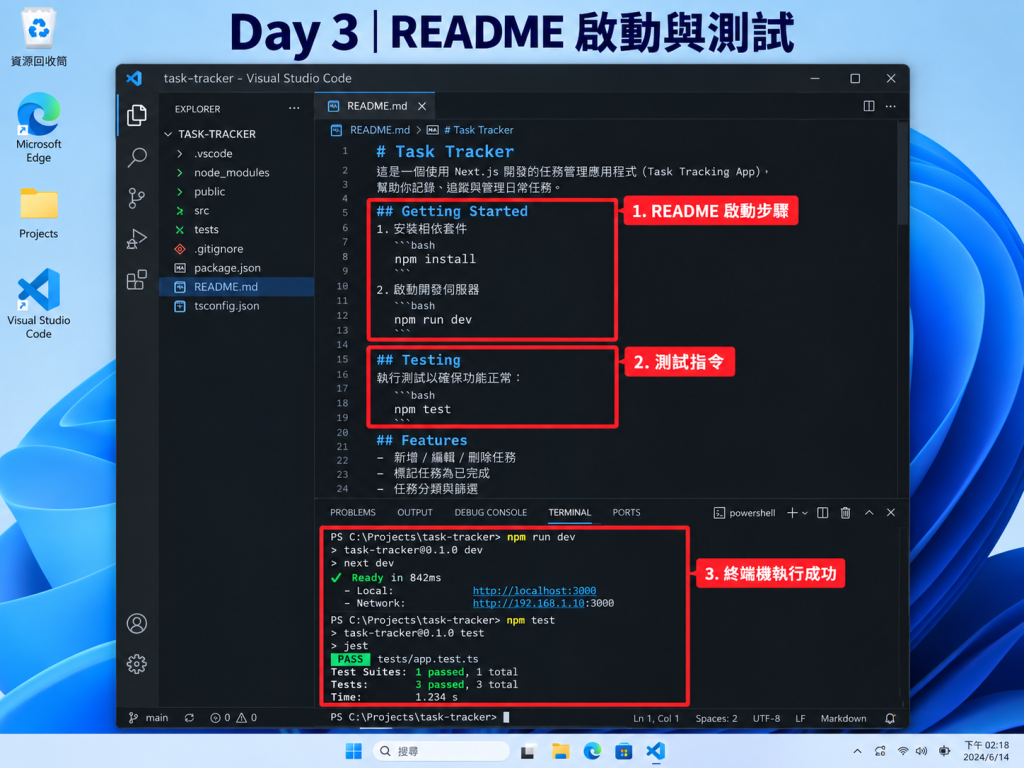Click Ln 1, Col 1 in status bar
Image resolution: width=1024 pixels, height=768 pixels.
click(656, 718)
